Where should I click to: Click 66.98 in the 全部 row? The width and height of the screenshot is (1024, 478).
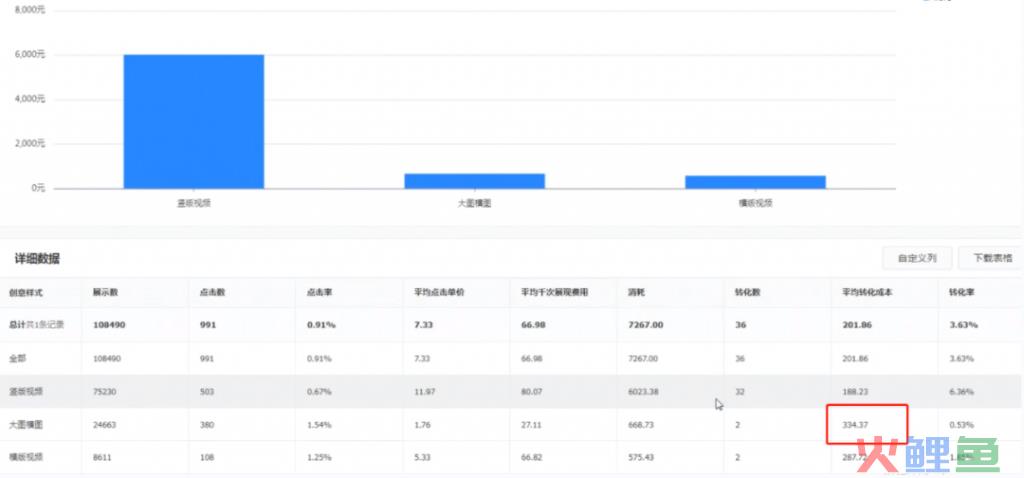point(533,358)
